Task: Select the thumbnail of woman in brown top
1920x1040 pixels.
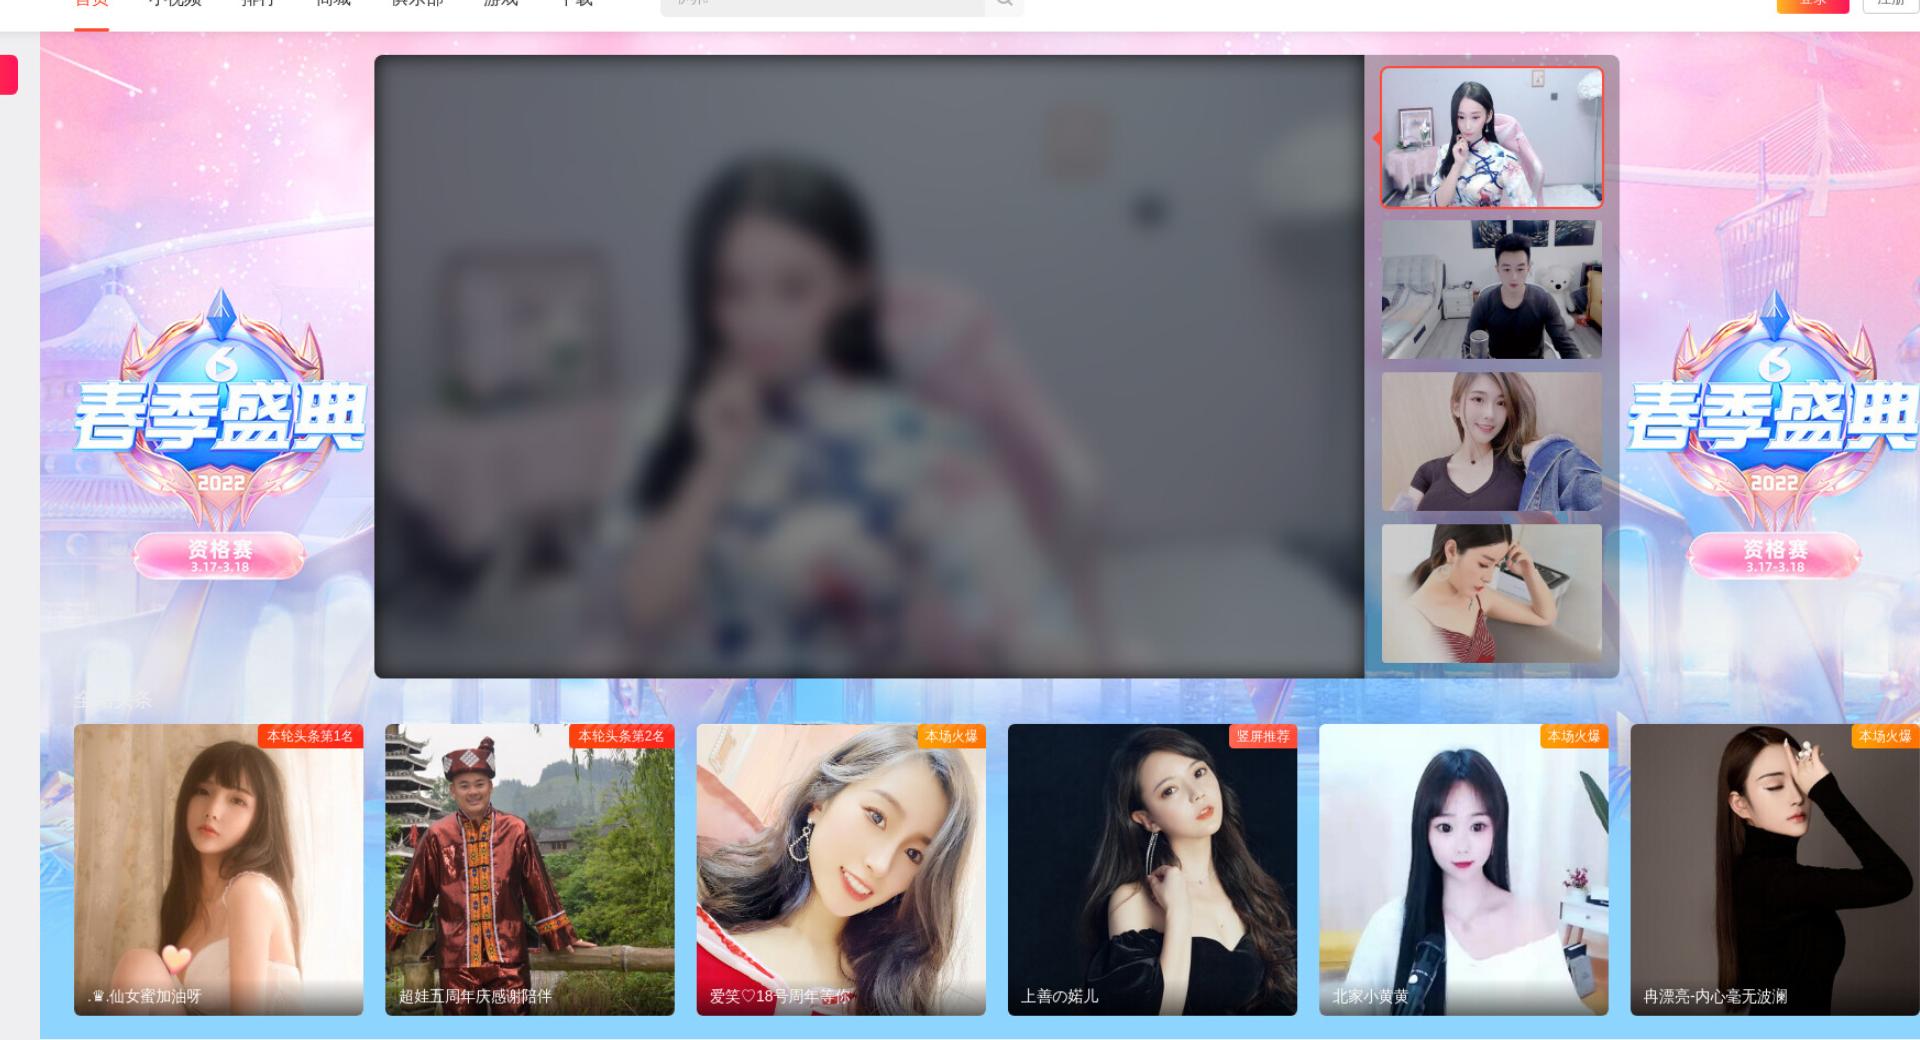Action: (x=1491, y=441)
